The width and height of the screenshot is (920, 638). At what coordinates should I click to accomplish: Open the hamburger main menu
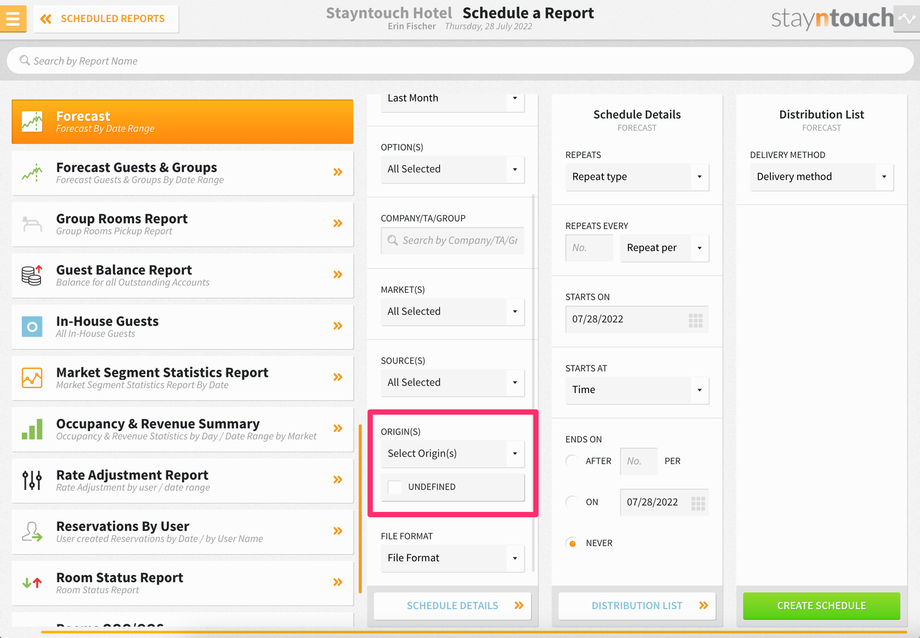(12, 18)
